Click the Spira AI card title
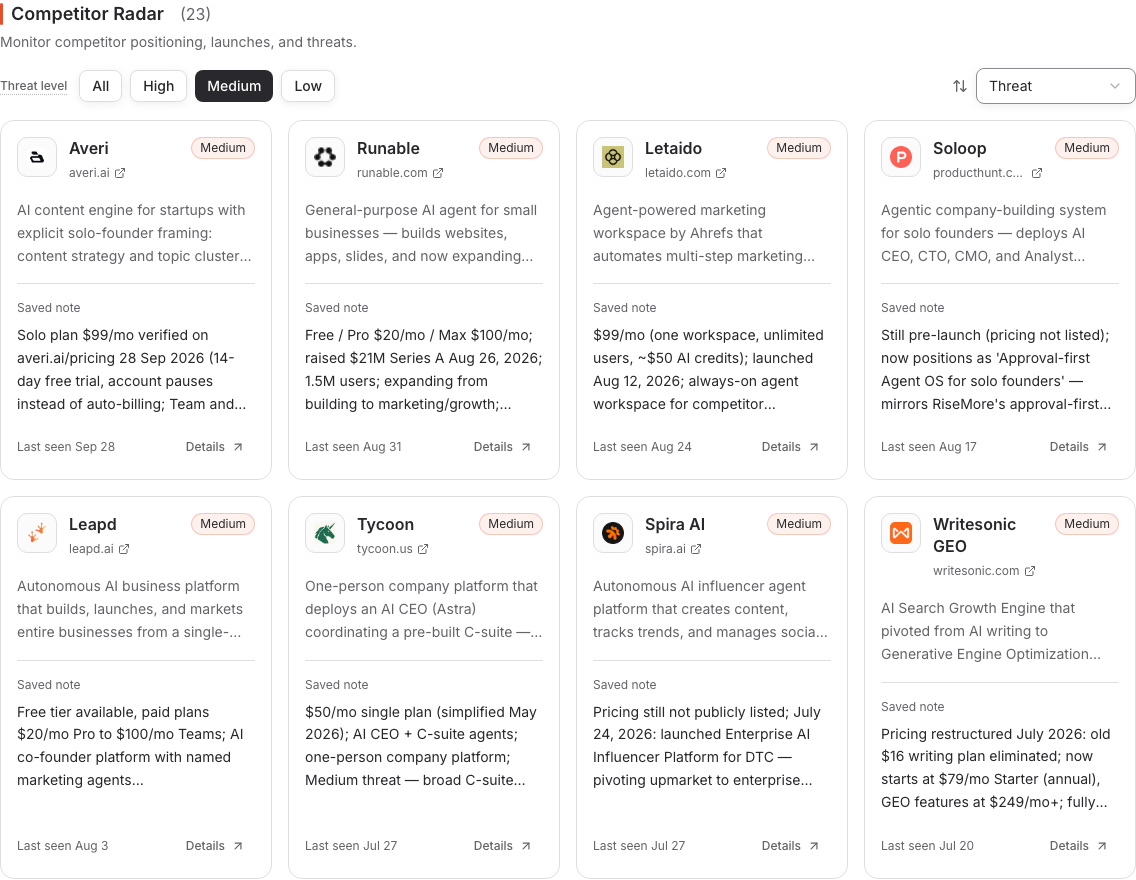 click(674, 524)
